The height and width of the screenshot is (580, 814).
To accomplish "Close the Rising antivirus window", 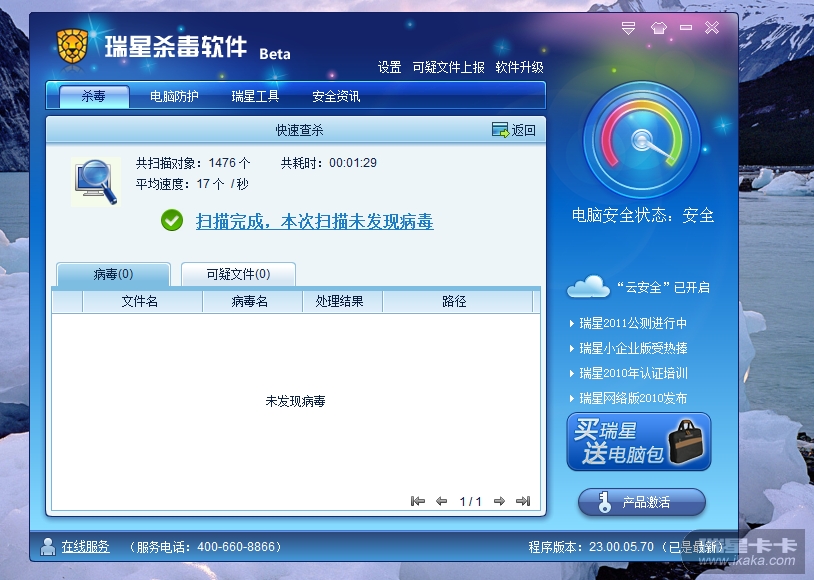I will [x=712, y=28].
